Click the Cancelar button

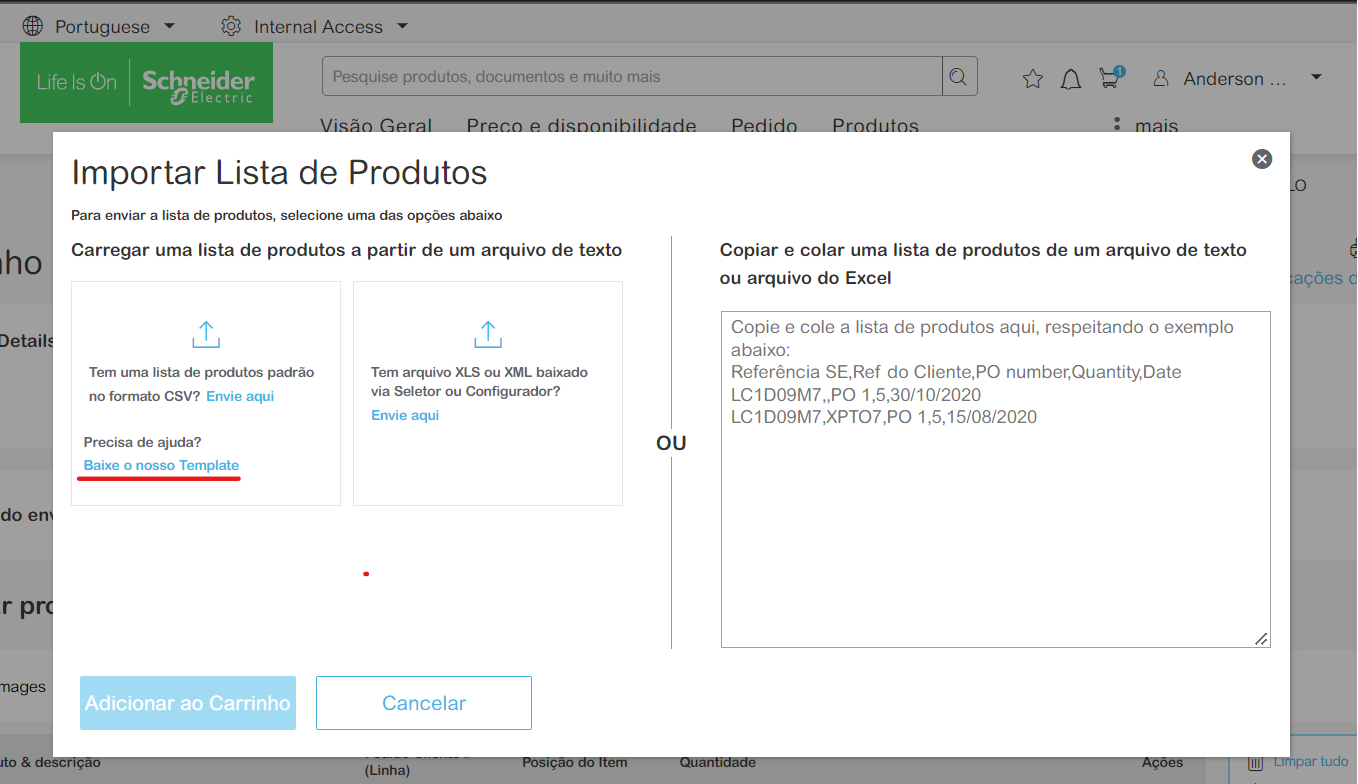pyautogui.click(x=424, y=703)
